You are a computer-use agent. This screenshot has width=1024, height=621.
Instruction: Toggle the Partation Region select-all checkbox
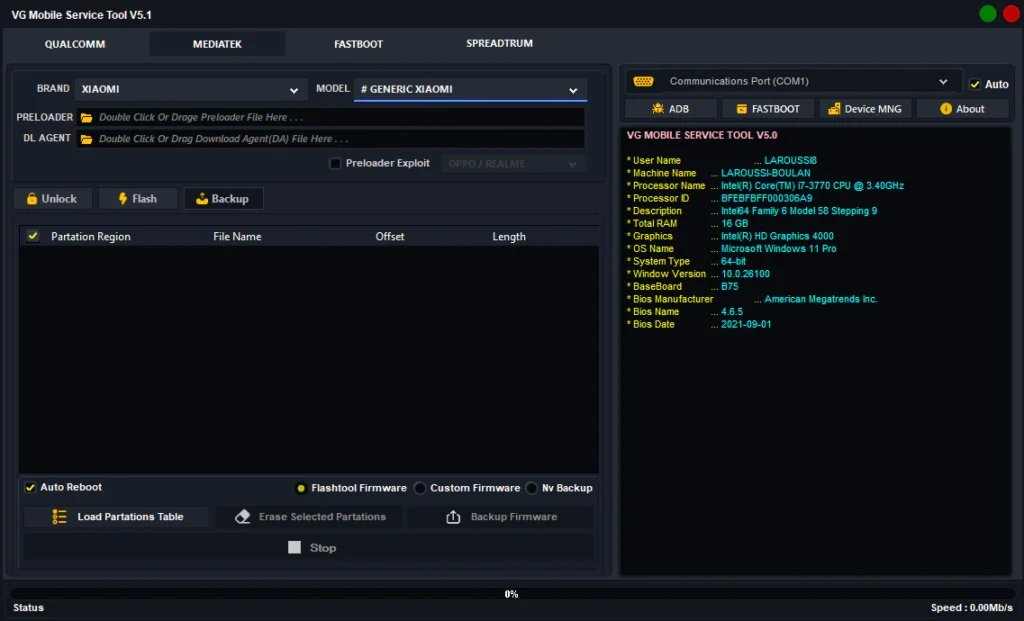33,236
